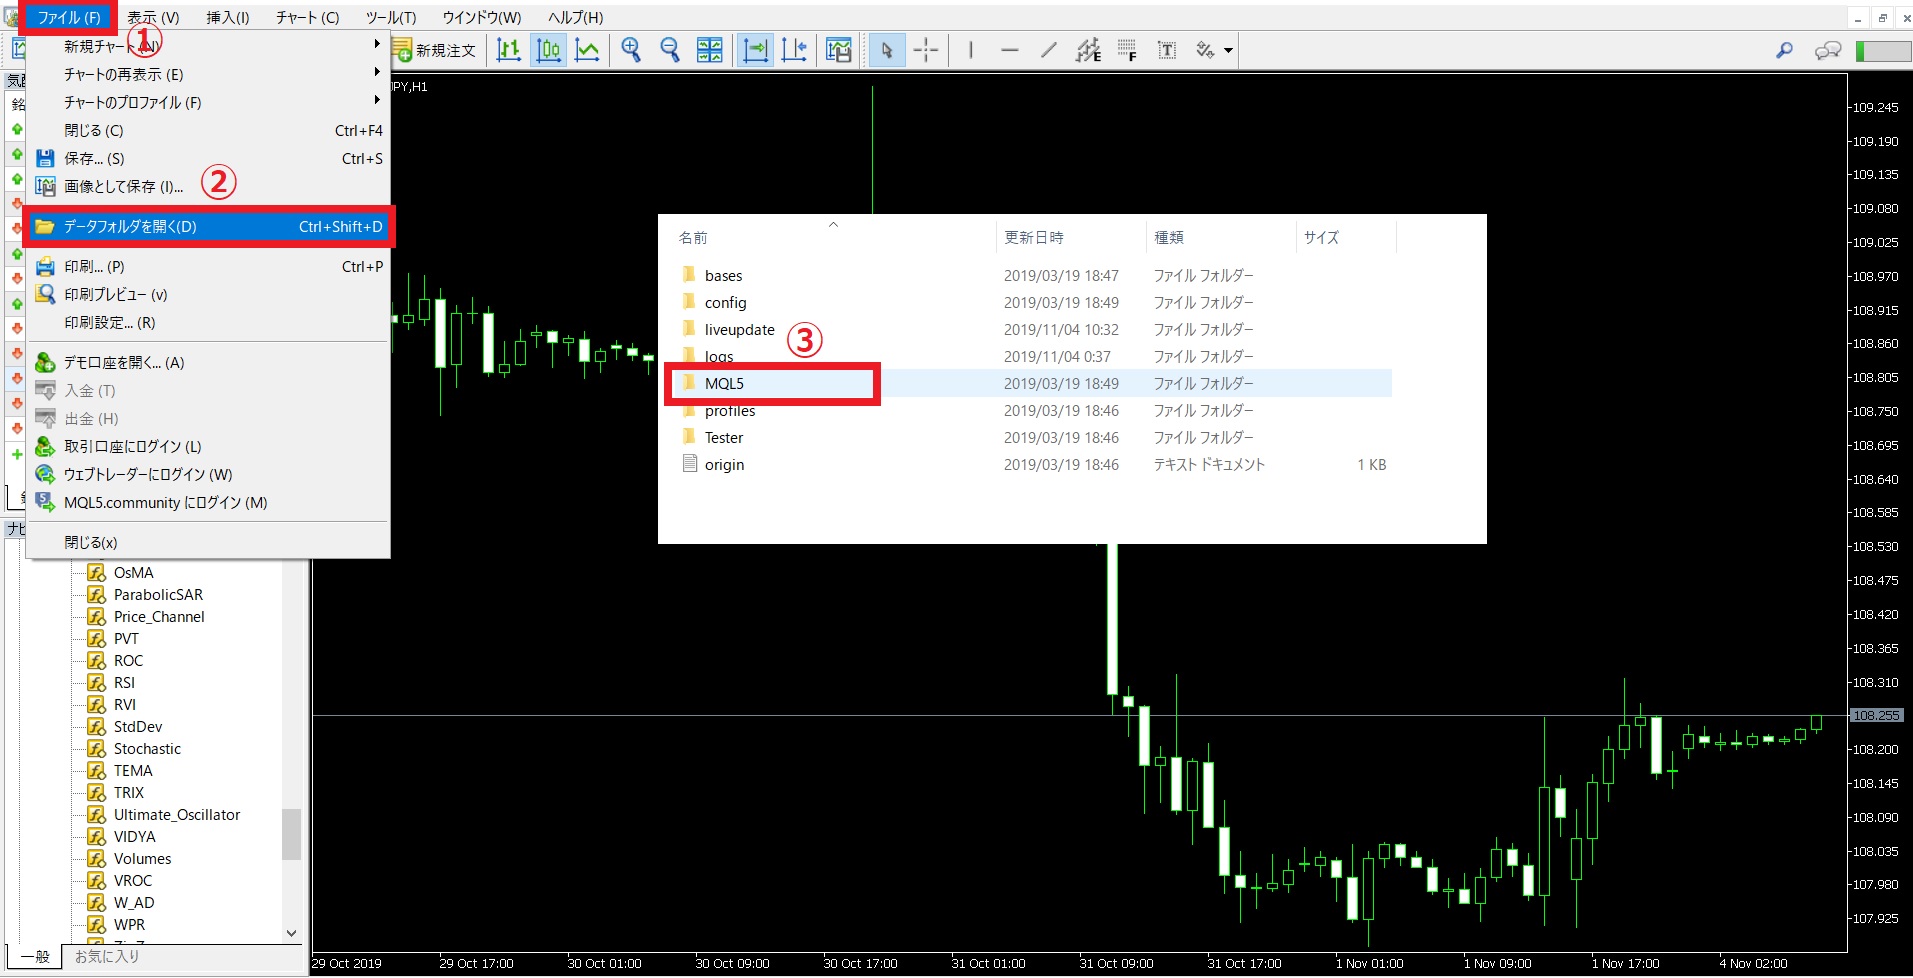Image resolution: width=1913 pixels, height=978 pixels.
Task: Draw a vertical line on chart
Action: pos(971,50)
